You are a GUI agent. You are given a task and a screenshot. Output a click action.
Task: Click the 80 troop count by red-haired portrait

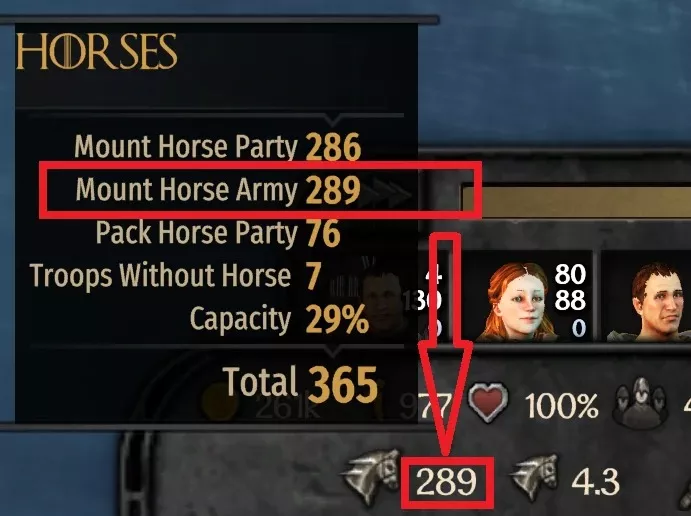click(570, 274)
